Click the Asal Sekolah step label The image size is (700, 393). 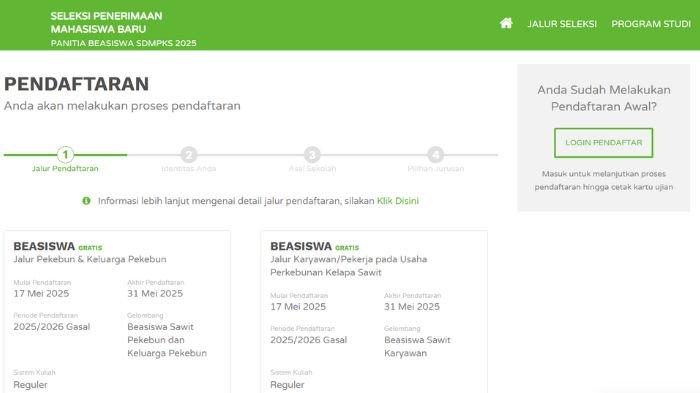(312, 169)
